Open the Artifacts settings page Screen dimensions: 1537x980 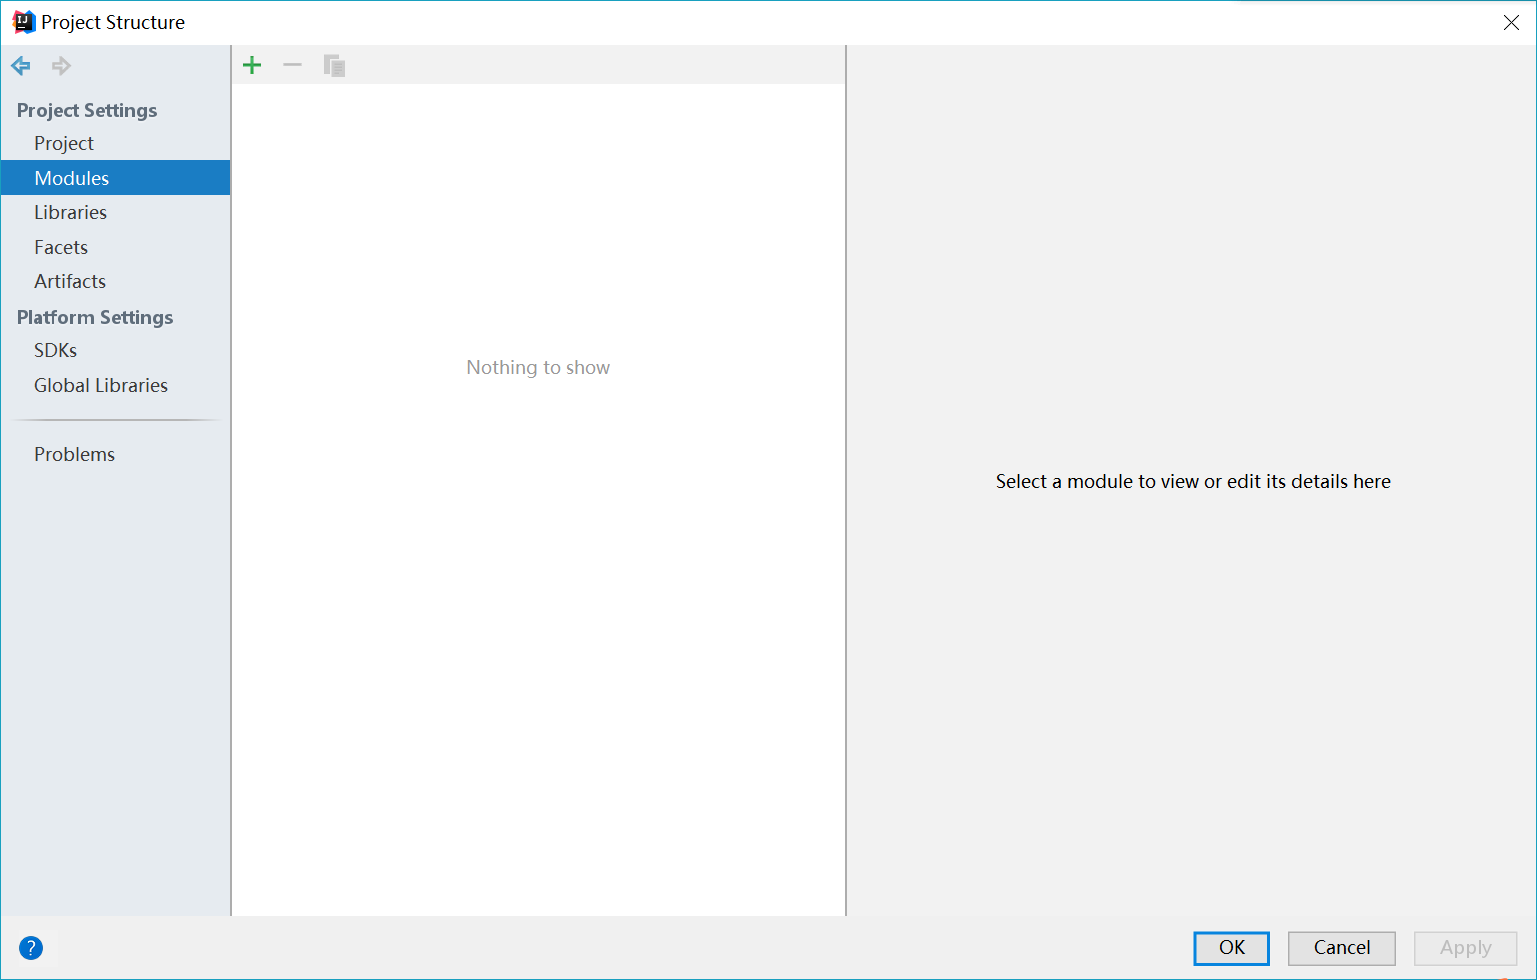pos(115,281)
